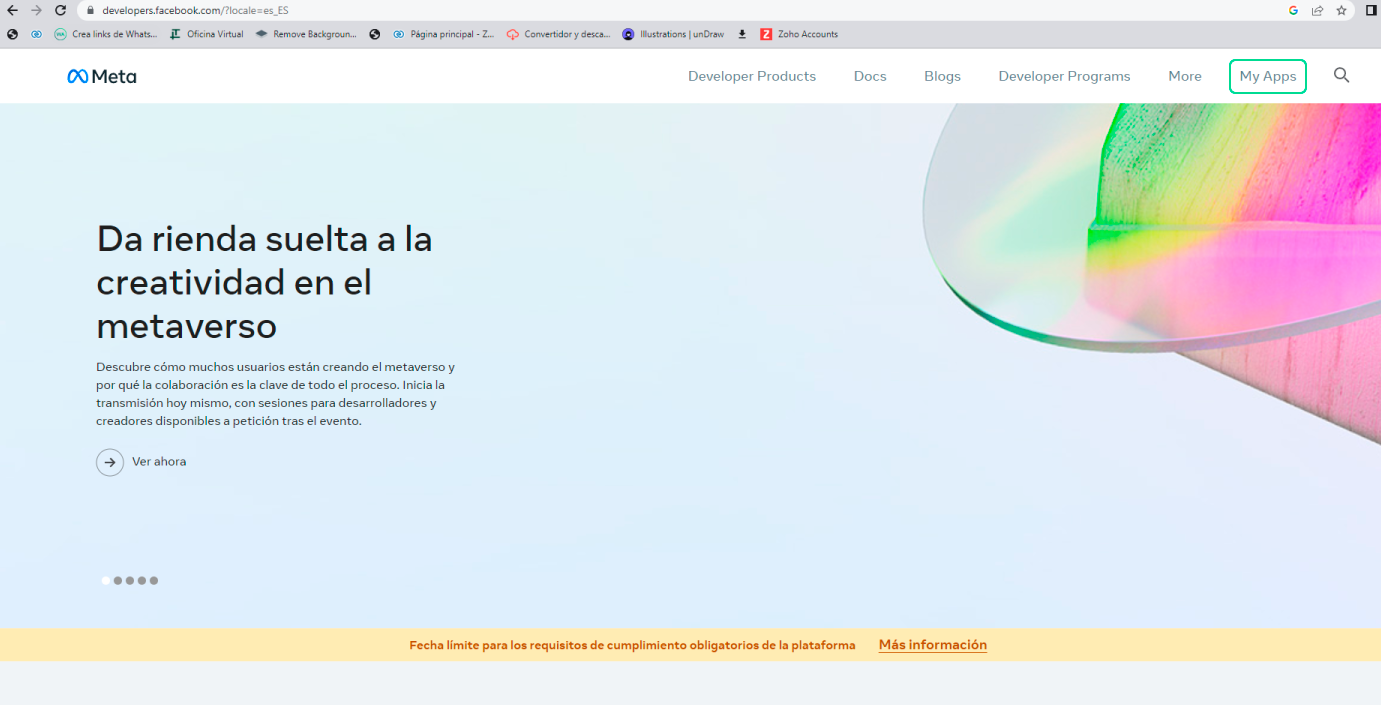1381x705 pixels.
Task: Click the Meta logo in the header
Action: click(x=101, y=76)
